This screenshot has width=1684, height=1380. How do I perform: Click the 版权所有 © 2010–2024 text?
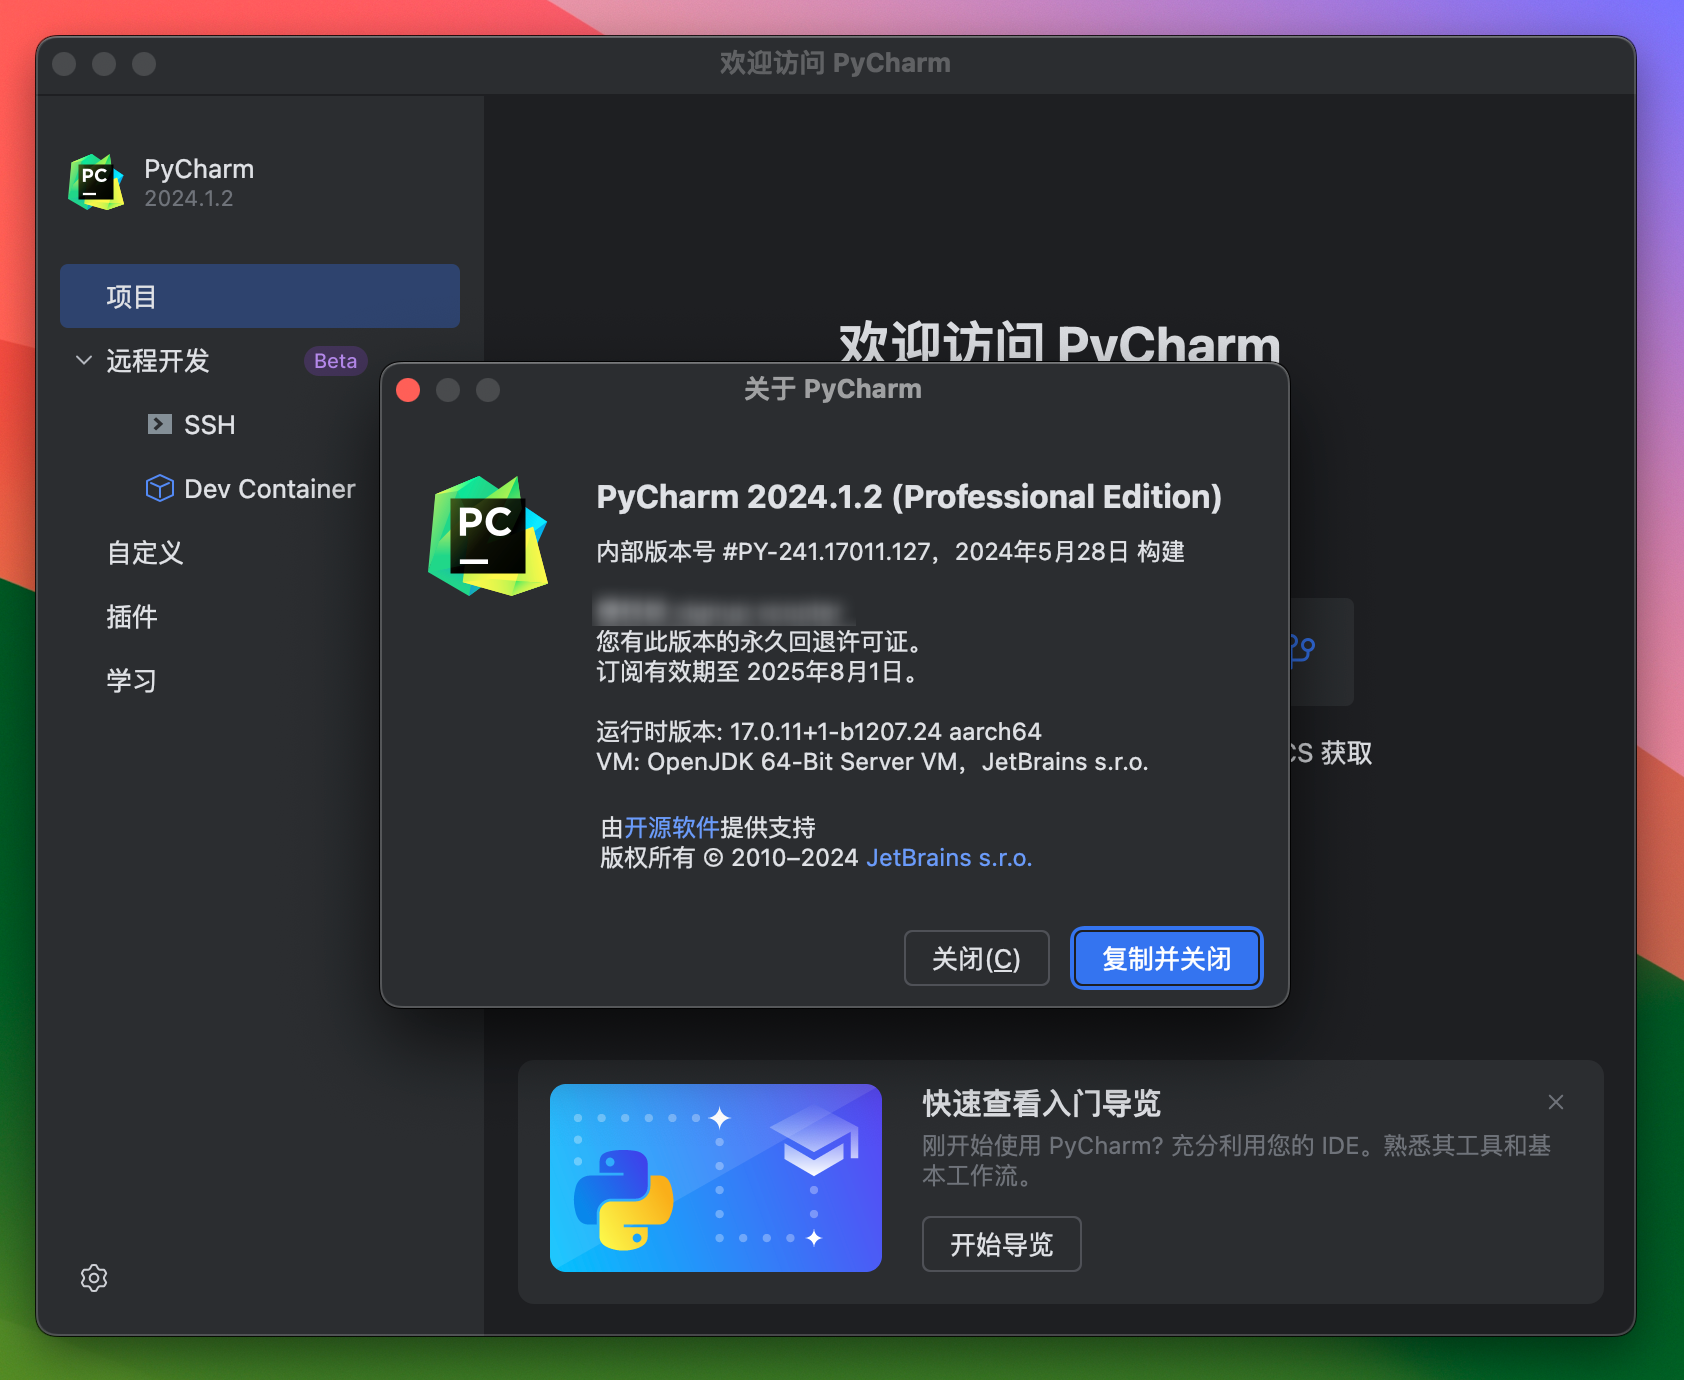point(729,858)
